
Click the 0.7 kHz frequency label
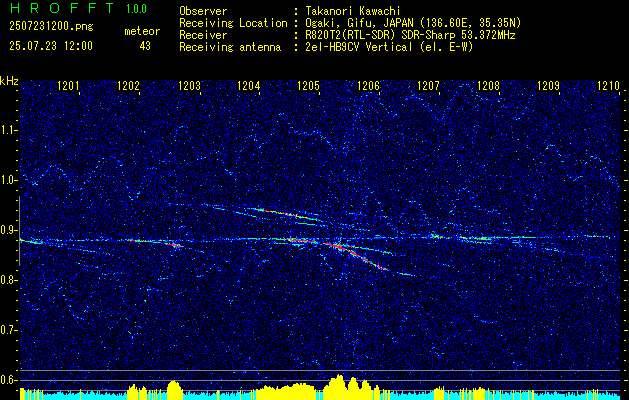(x=8, y=330)
